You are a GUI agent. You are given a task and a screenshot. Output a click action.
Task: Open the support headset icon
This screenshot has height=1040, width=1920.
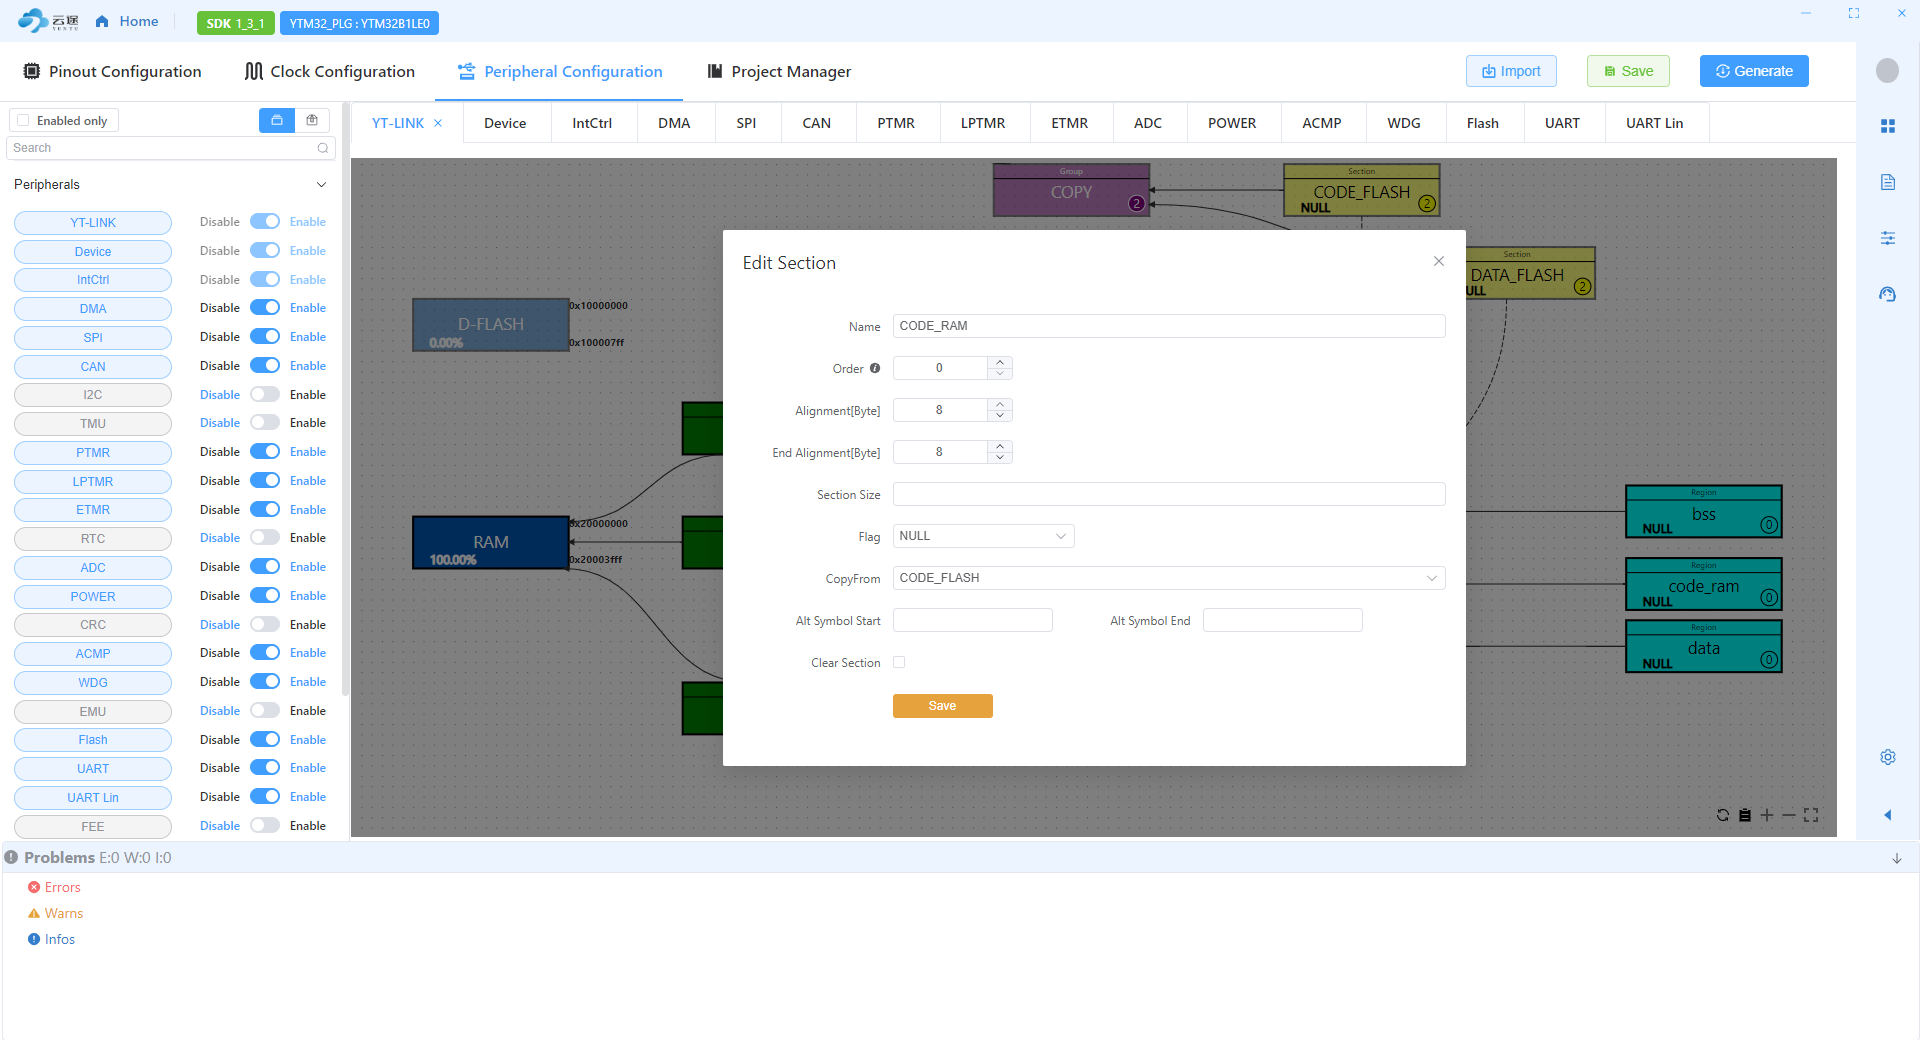(1887, 294)
